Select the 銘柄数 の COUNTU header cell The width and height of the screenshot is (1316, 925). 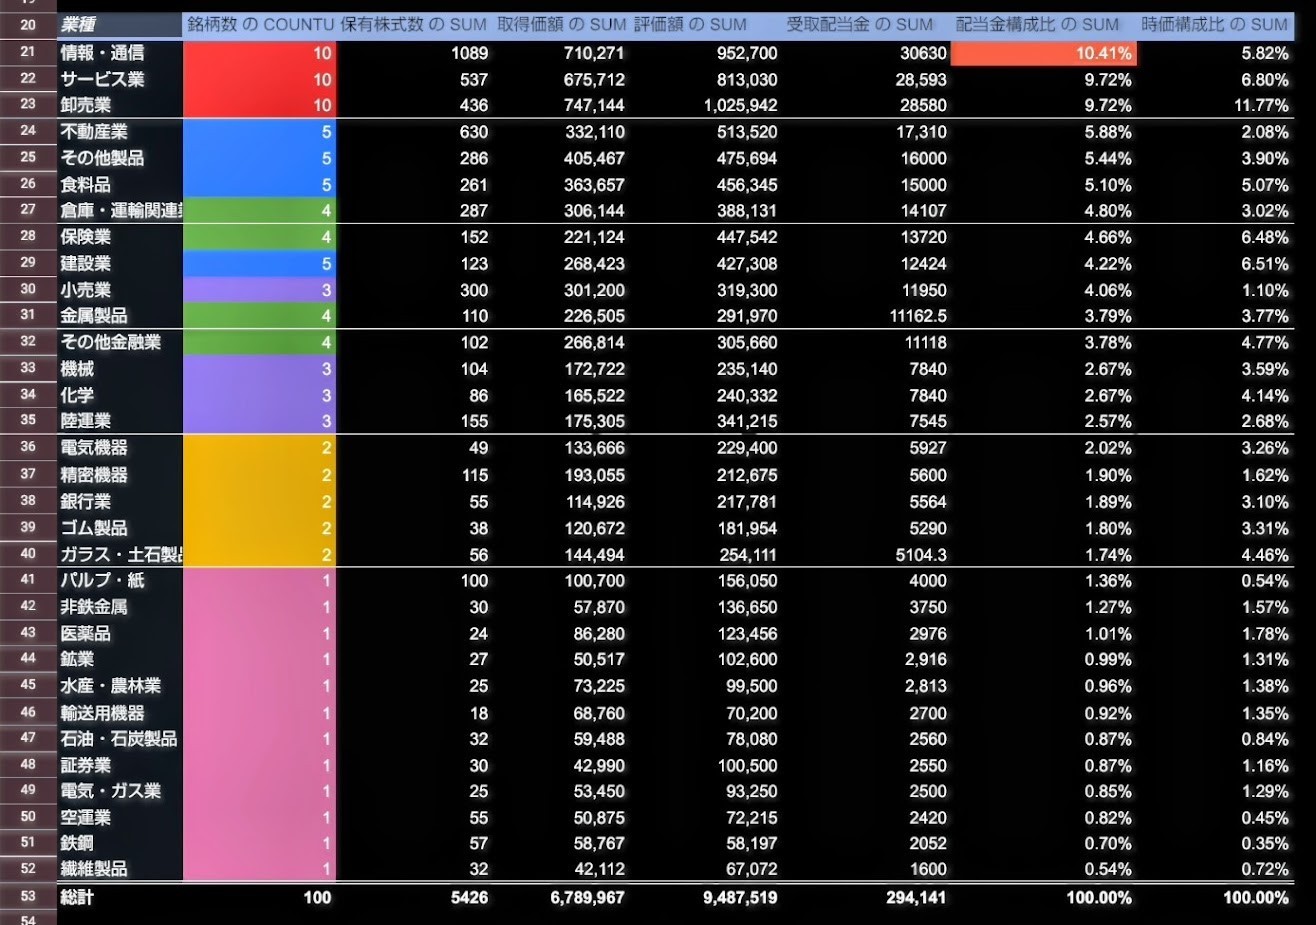pyautogui.click(x=260, y=25)
